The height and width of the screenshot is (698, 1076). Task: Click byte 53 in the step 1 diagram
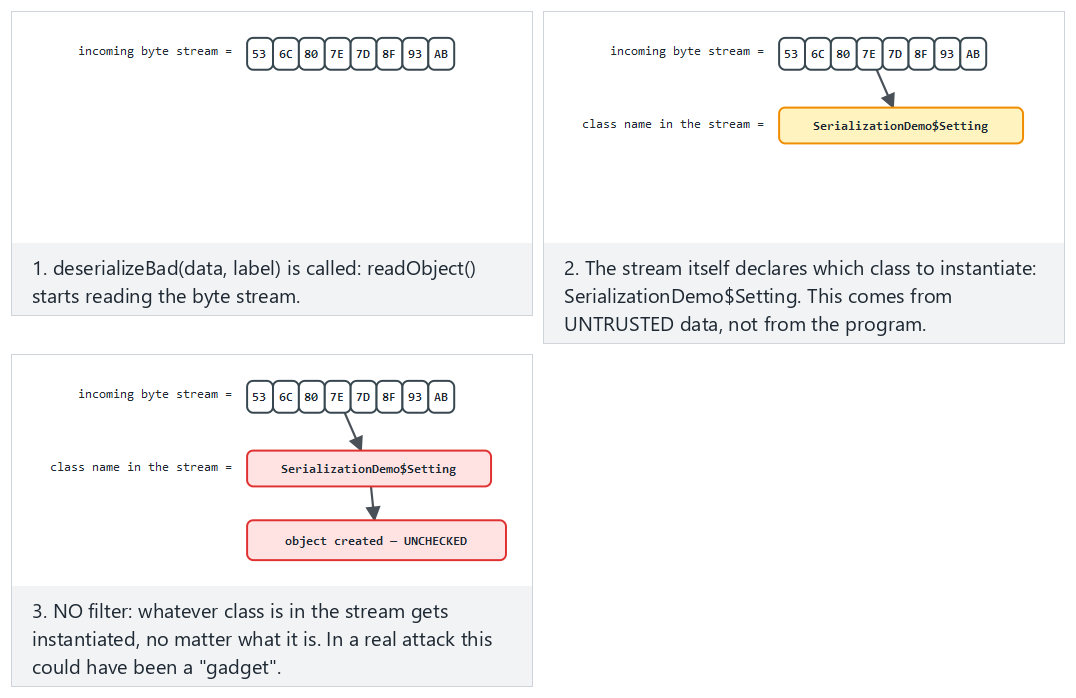tap(259, 54)
